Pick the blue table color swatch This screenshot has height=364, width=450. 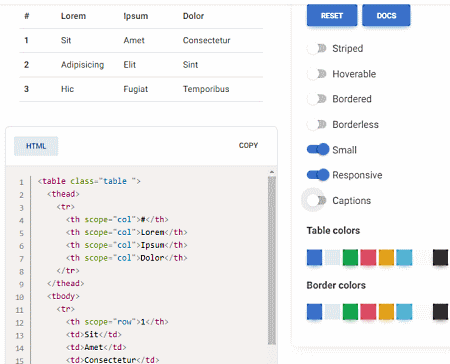pyautogui.click(x=314, y=257)
